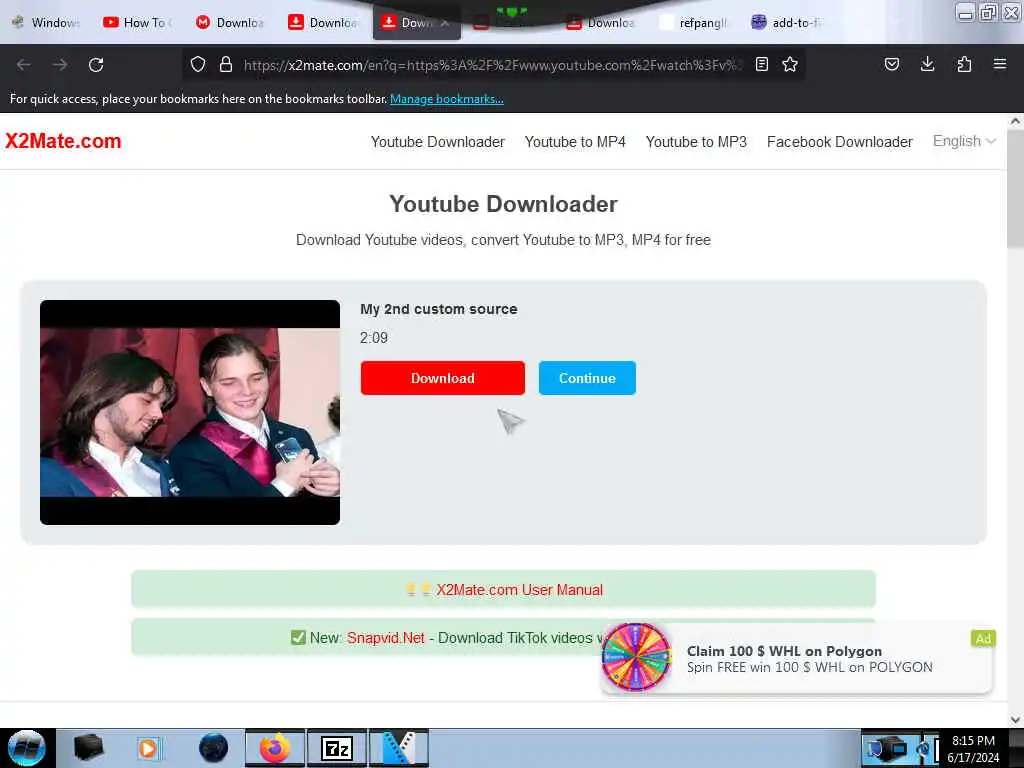Toggle reader view icon in address bar
Image resolution: width=1024 pixels, height=768 pixels.
pyautogui.click(x=761, y=64)
